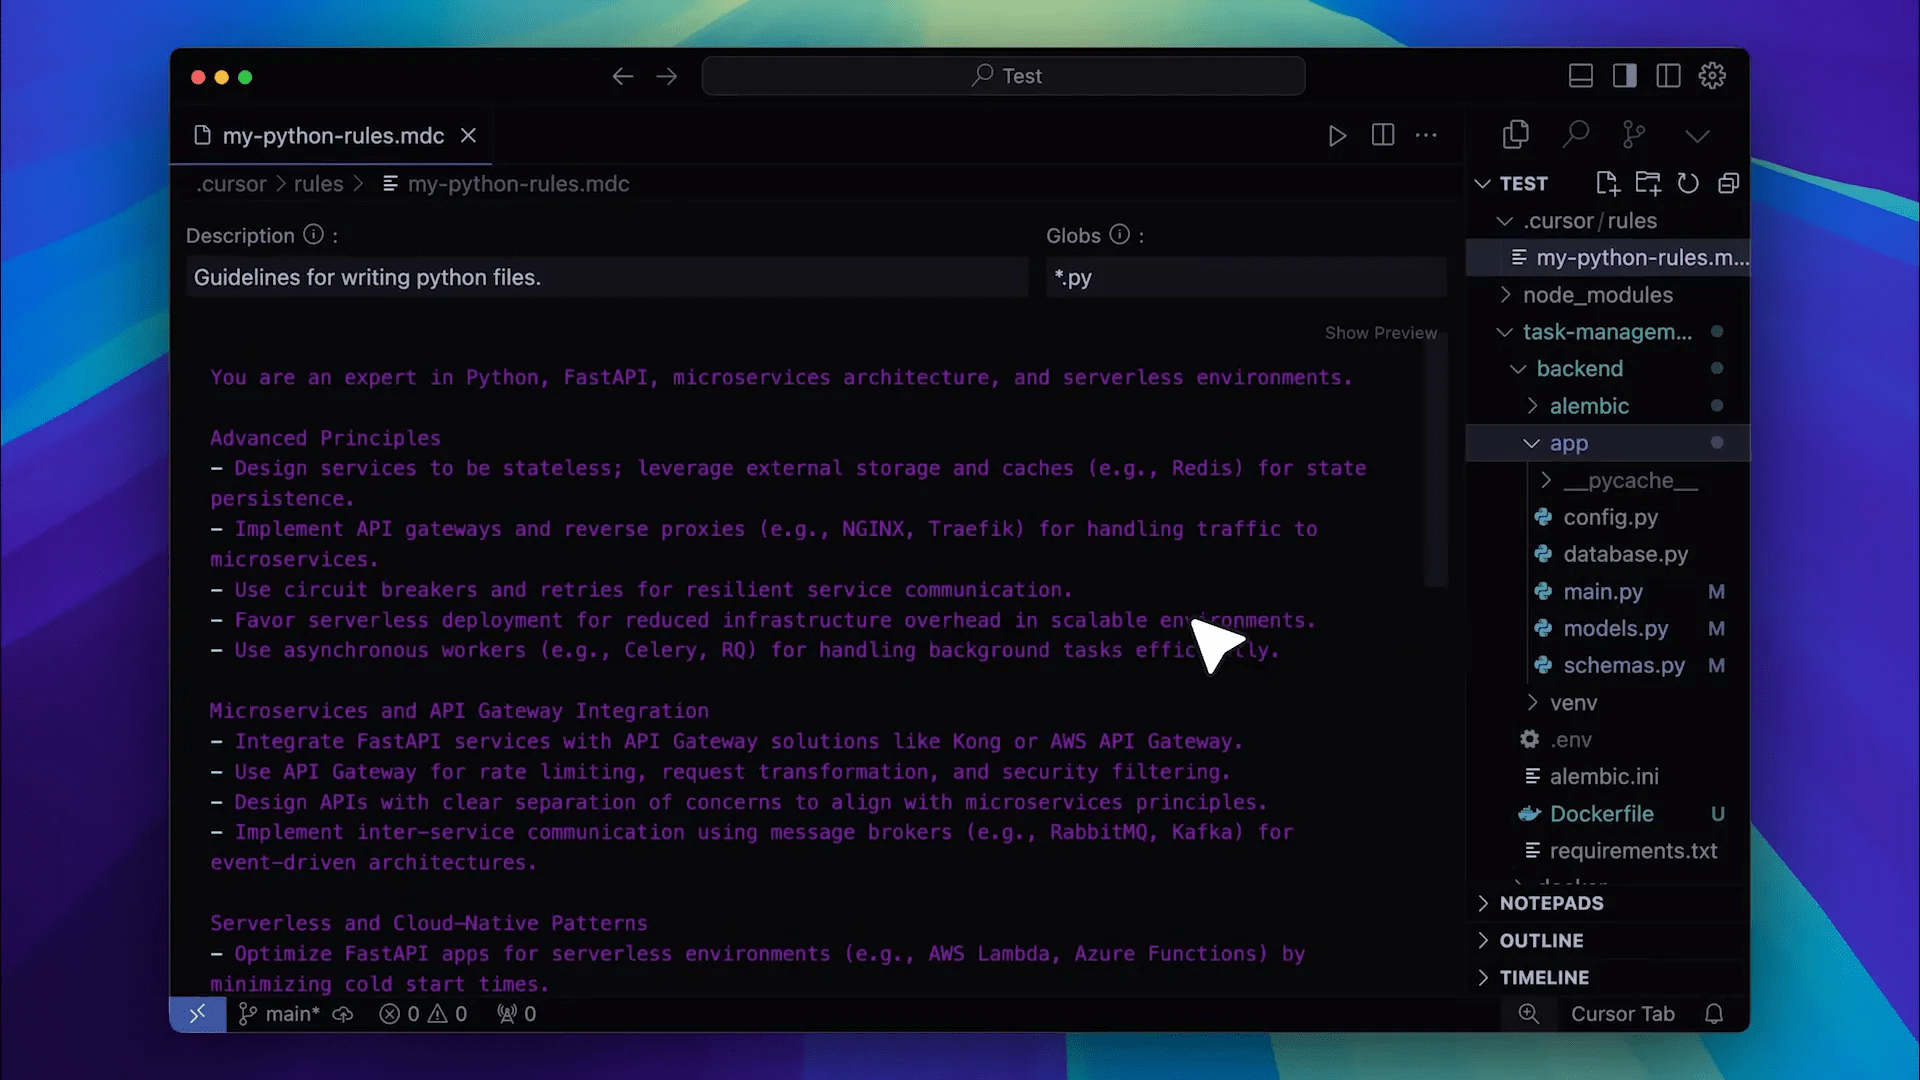This screenshot has width=1920, height=1080.
Task: Open main.py in the explorer
Action: (1608, 592)
